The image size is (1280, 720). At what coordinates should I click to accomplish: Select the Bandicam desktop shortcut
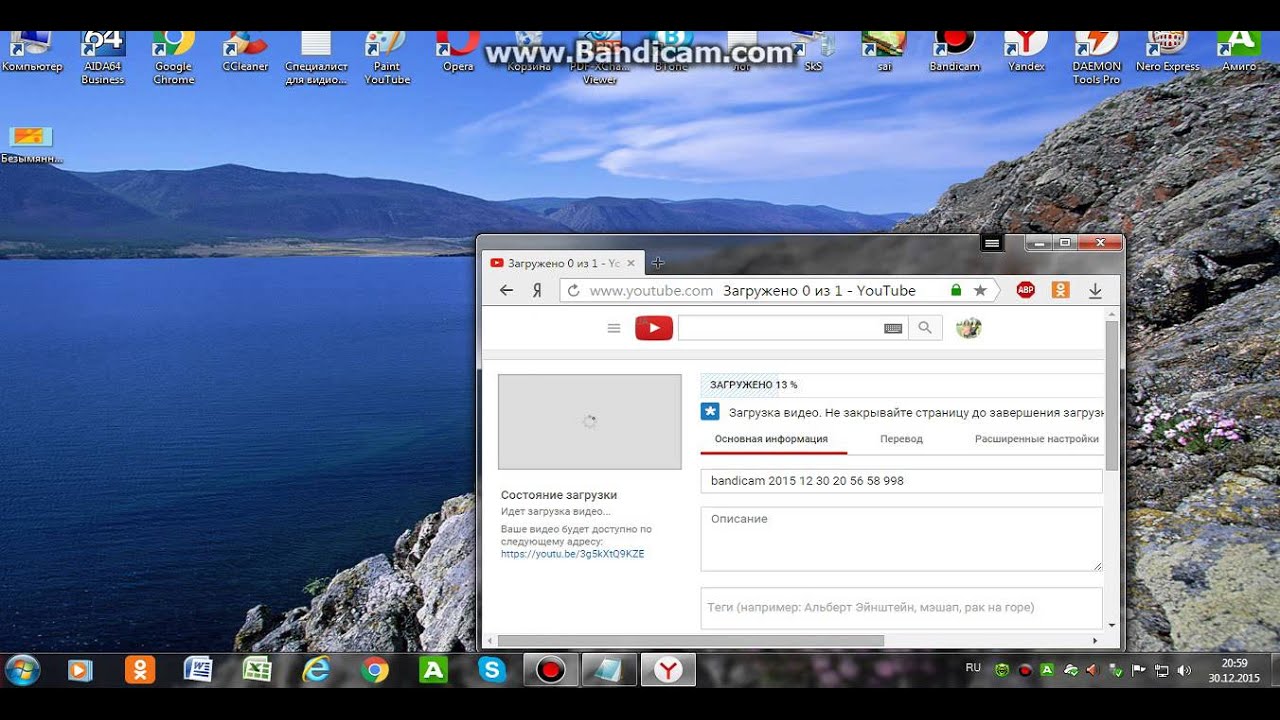955,52
